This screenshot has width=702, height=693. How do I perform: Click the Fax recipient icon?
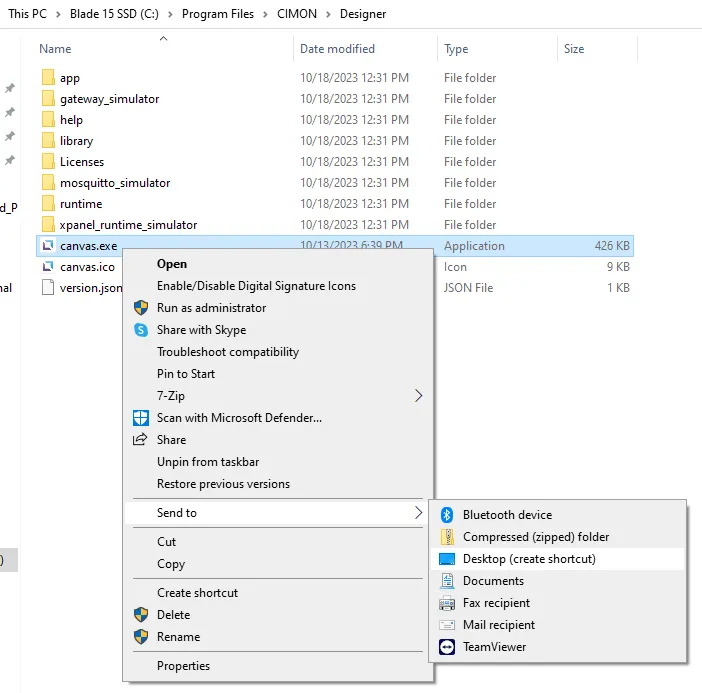pos(447,603)
